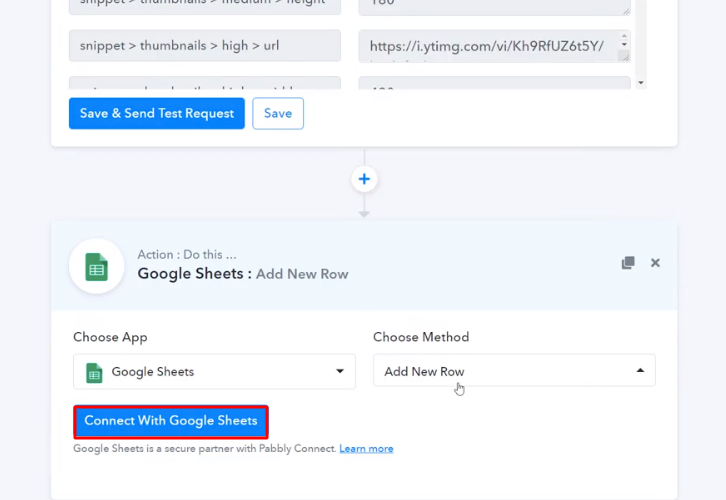The image size is (726, 500).
Task: Duplicate the Google Sheets action step
Action: [628, 263]
